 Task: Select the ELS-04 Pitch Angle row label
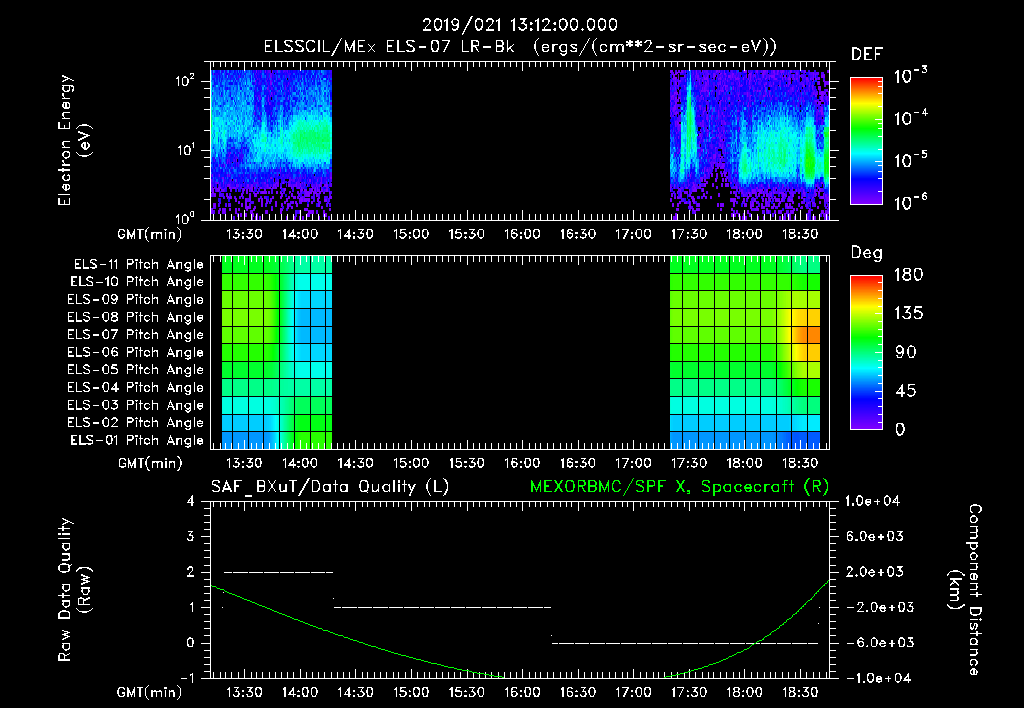click(135, 387)
